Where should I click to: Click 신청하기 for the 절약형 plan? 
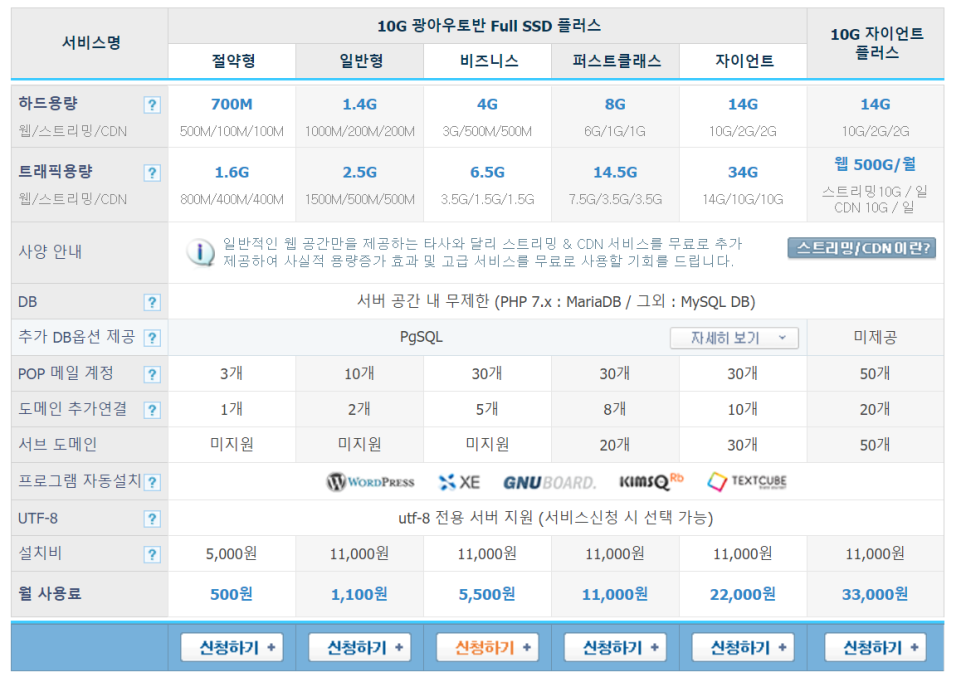click(232, 648)
